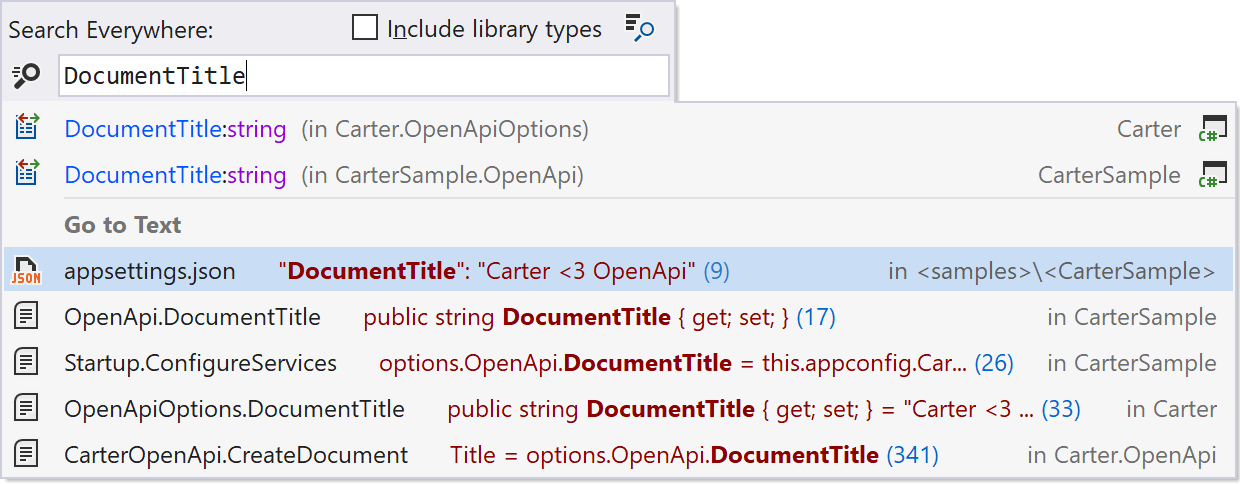Screen dimensions: 1240x484
Task: Click property icon of CarterSample.OpenApi result
Action: click(x=27, y=175)
